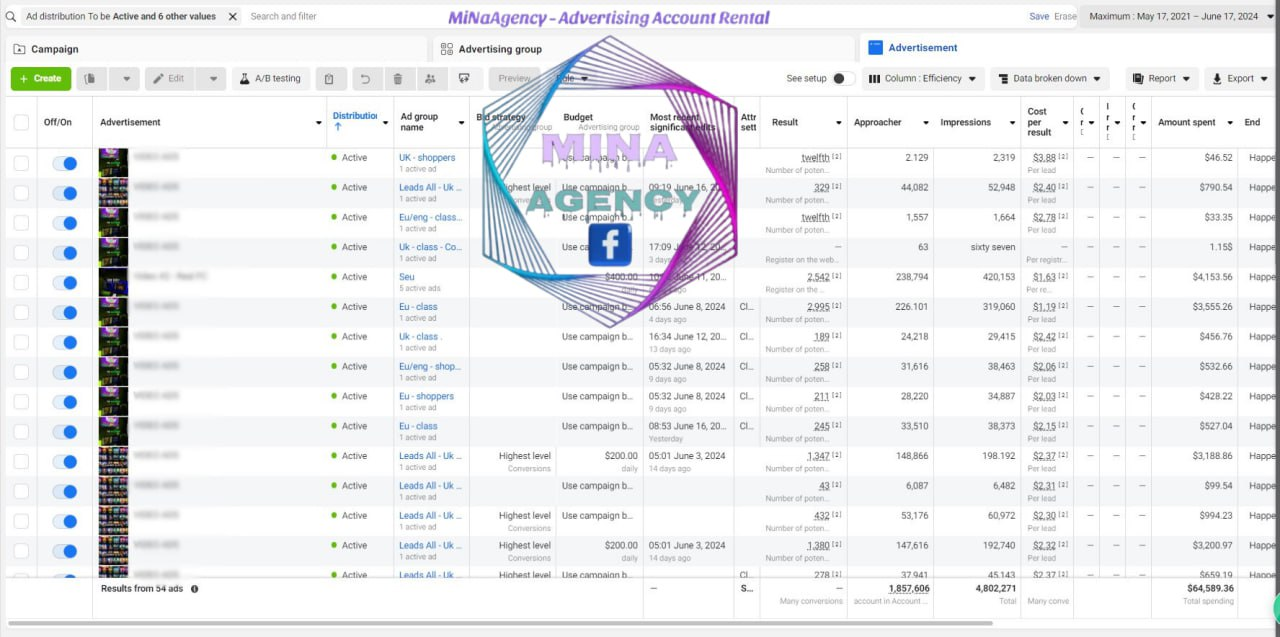Check the select-all checkbox in table header
Viewport: 1280px width, 637px height.
coord(21,122)
